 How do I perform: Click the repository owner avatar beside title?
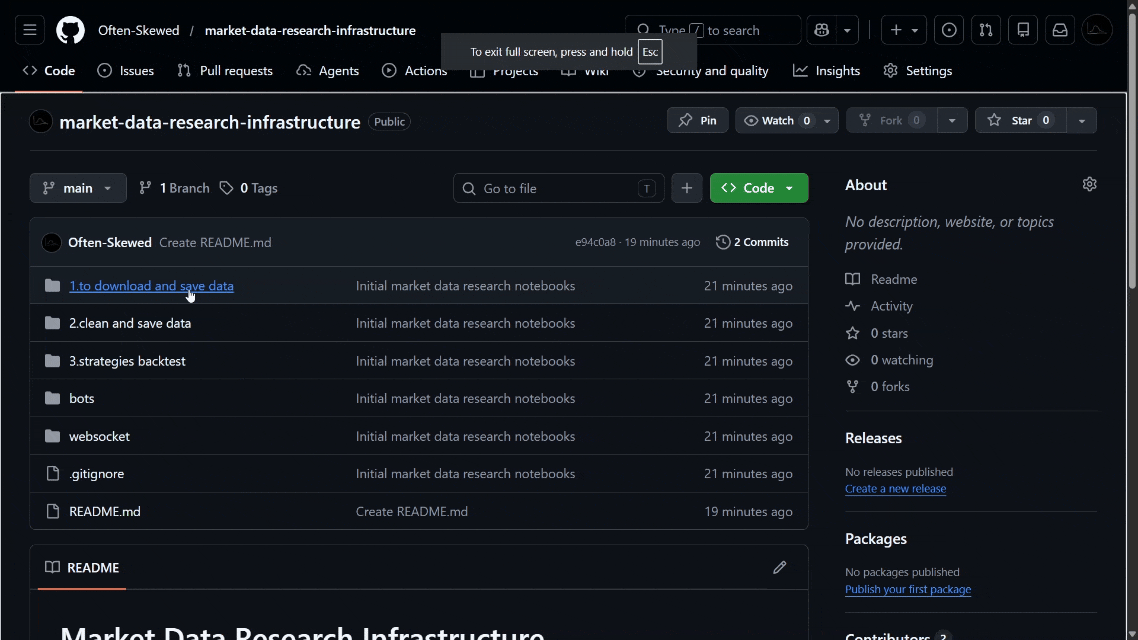click(x=41, y=121)
